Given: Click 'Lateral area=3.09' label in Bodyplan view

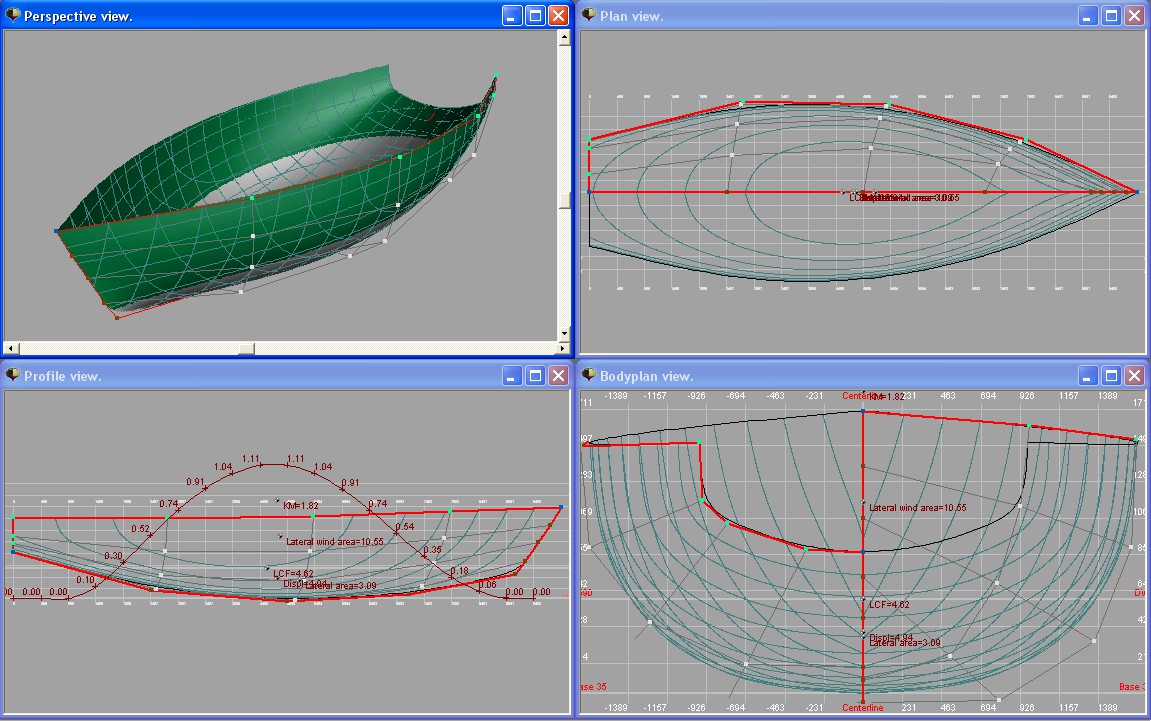Looking at the screenshot, I should [x=905, y=643].
